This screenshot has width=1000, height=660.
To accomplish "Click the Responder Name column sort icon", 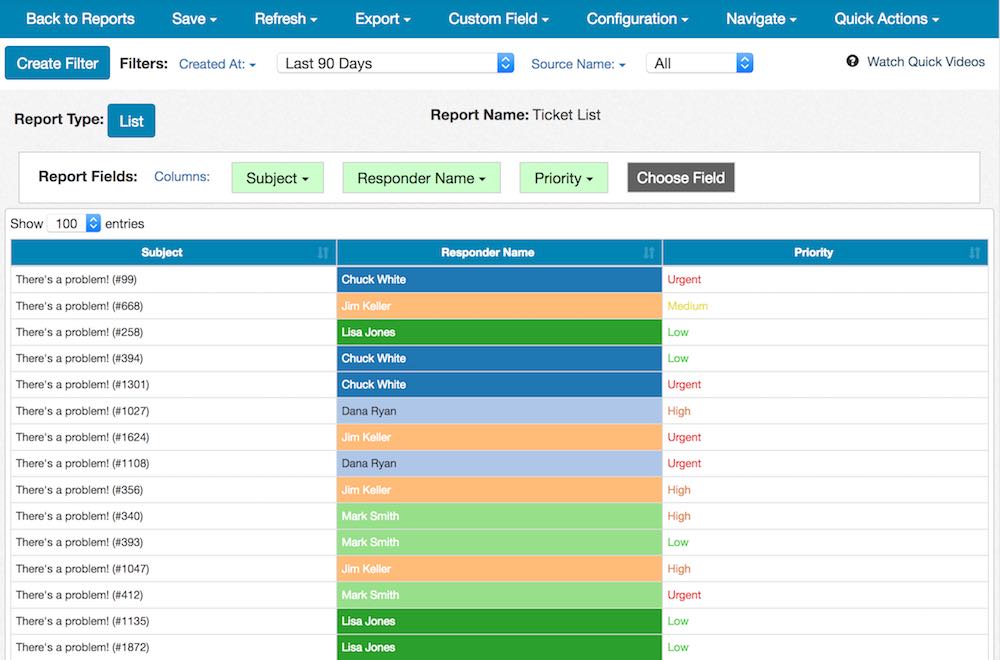I will (649, 253).
